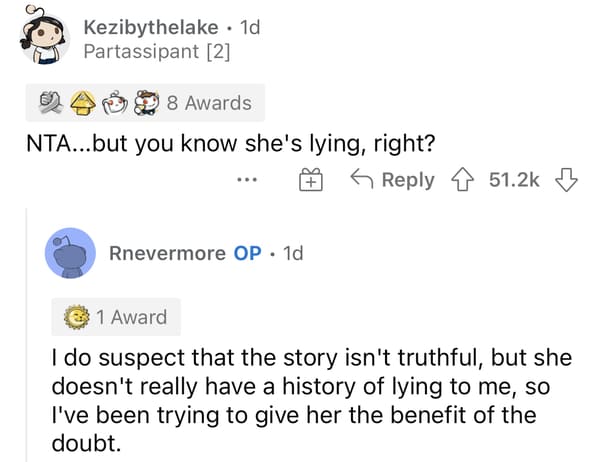Click the 51.2k vote score
Viewport: 599px width, 462px height.
coord(514,180)
